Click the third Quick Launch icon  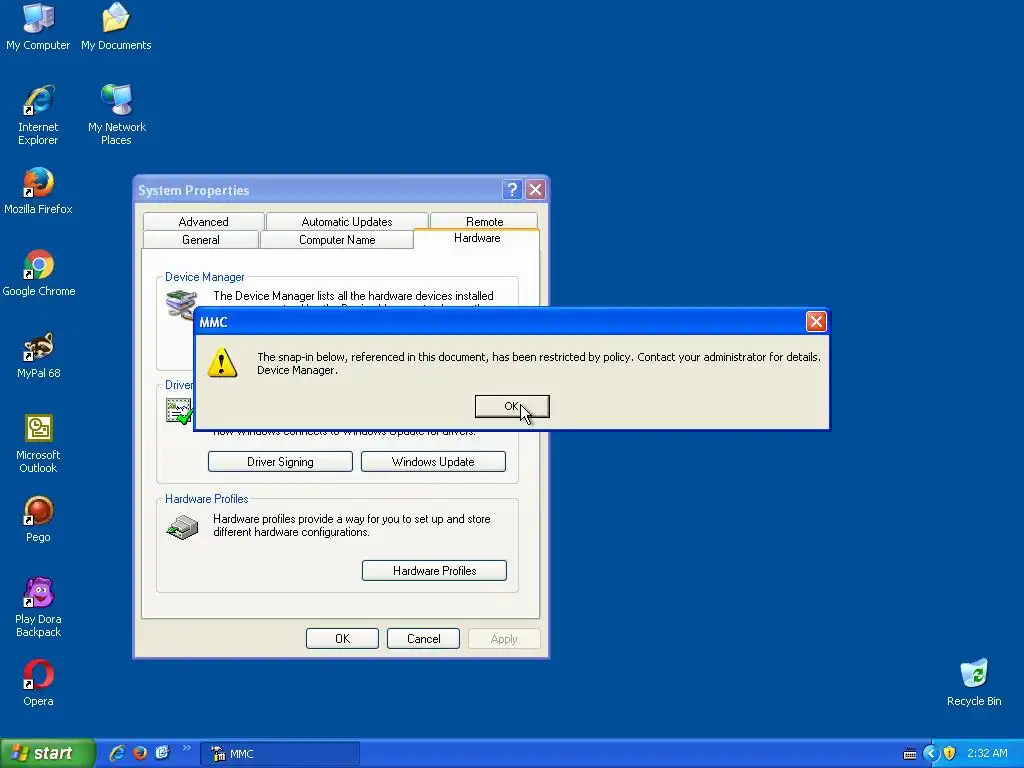[x=163, y=753]
